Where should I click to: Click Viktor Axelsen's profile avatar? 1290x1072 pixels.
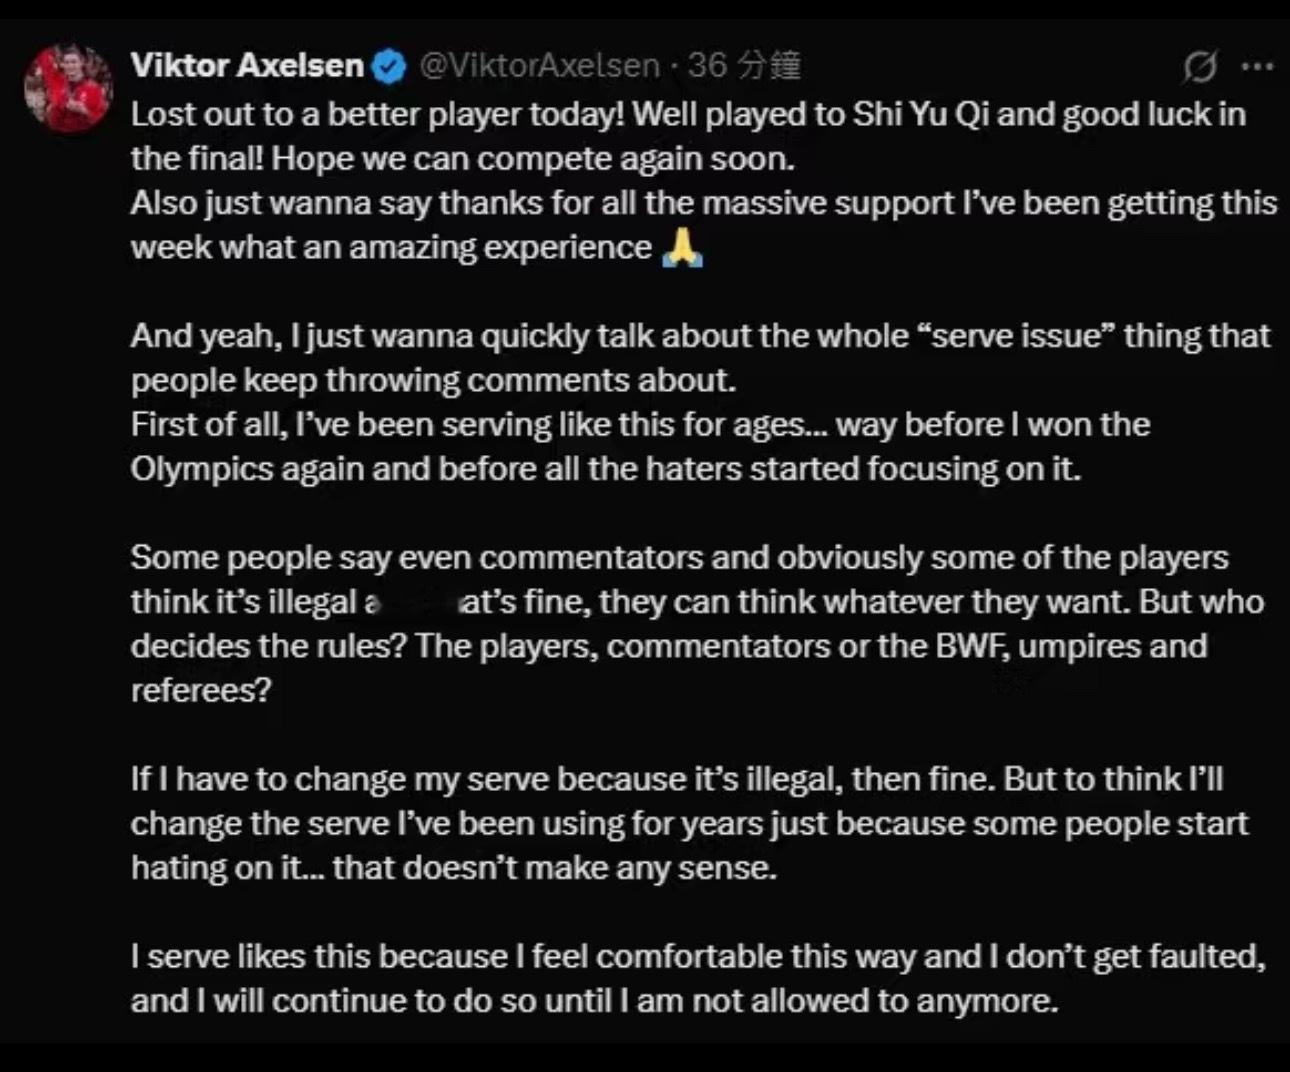click(68, 88)
